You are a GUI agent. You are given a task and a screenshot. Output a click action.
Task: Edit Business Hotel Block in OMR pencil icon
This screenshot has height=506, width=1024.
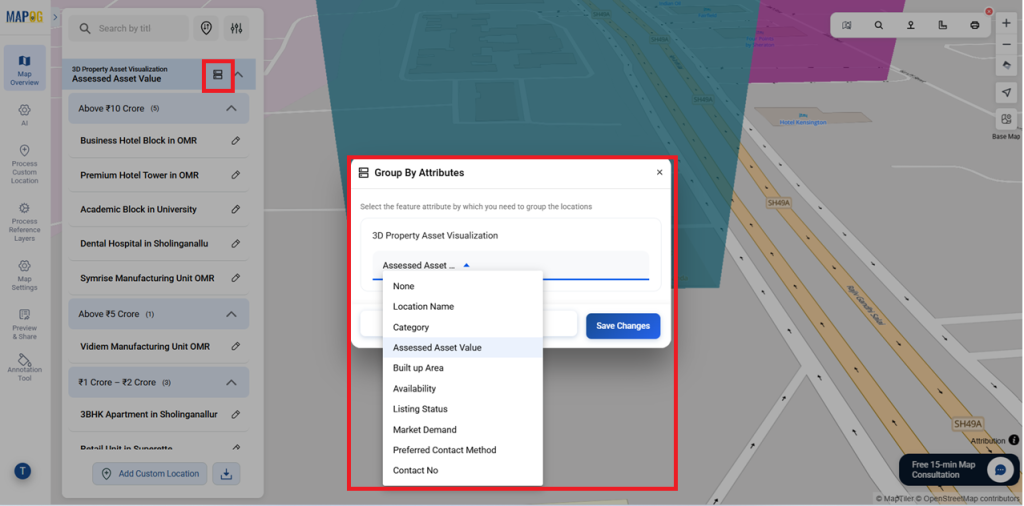tap(236, 140)
